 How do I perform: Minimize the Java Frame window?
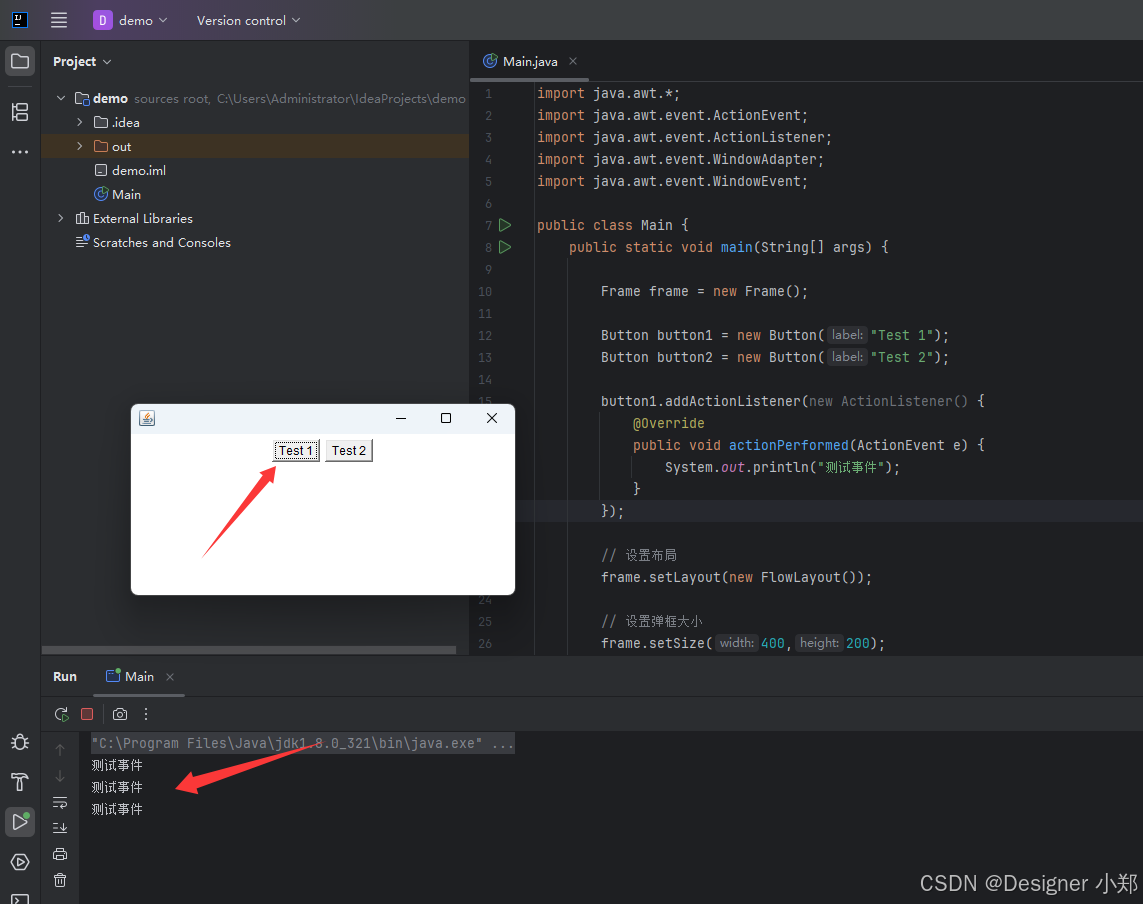400,418
